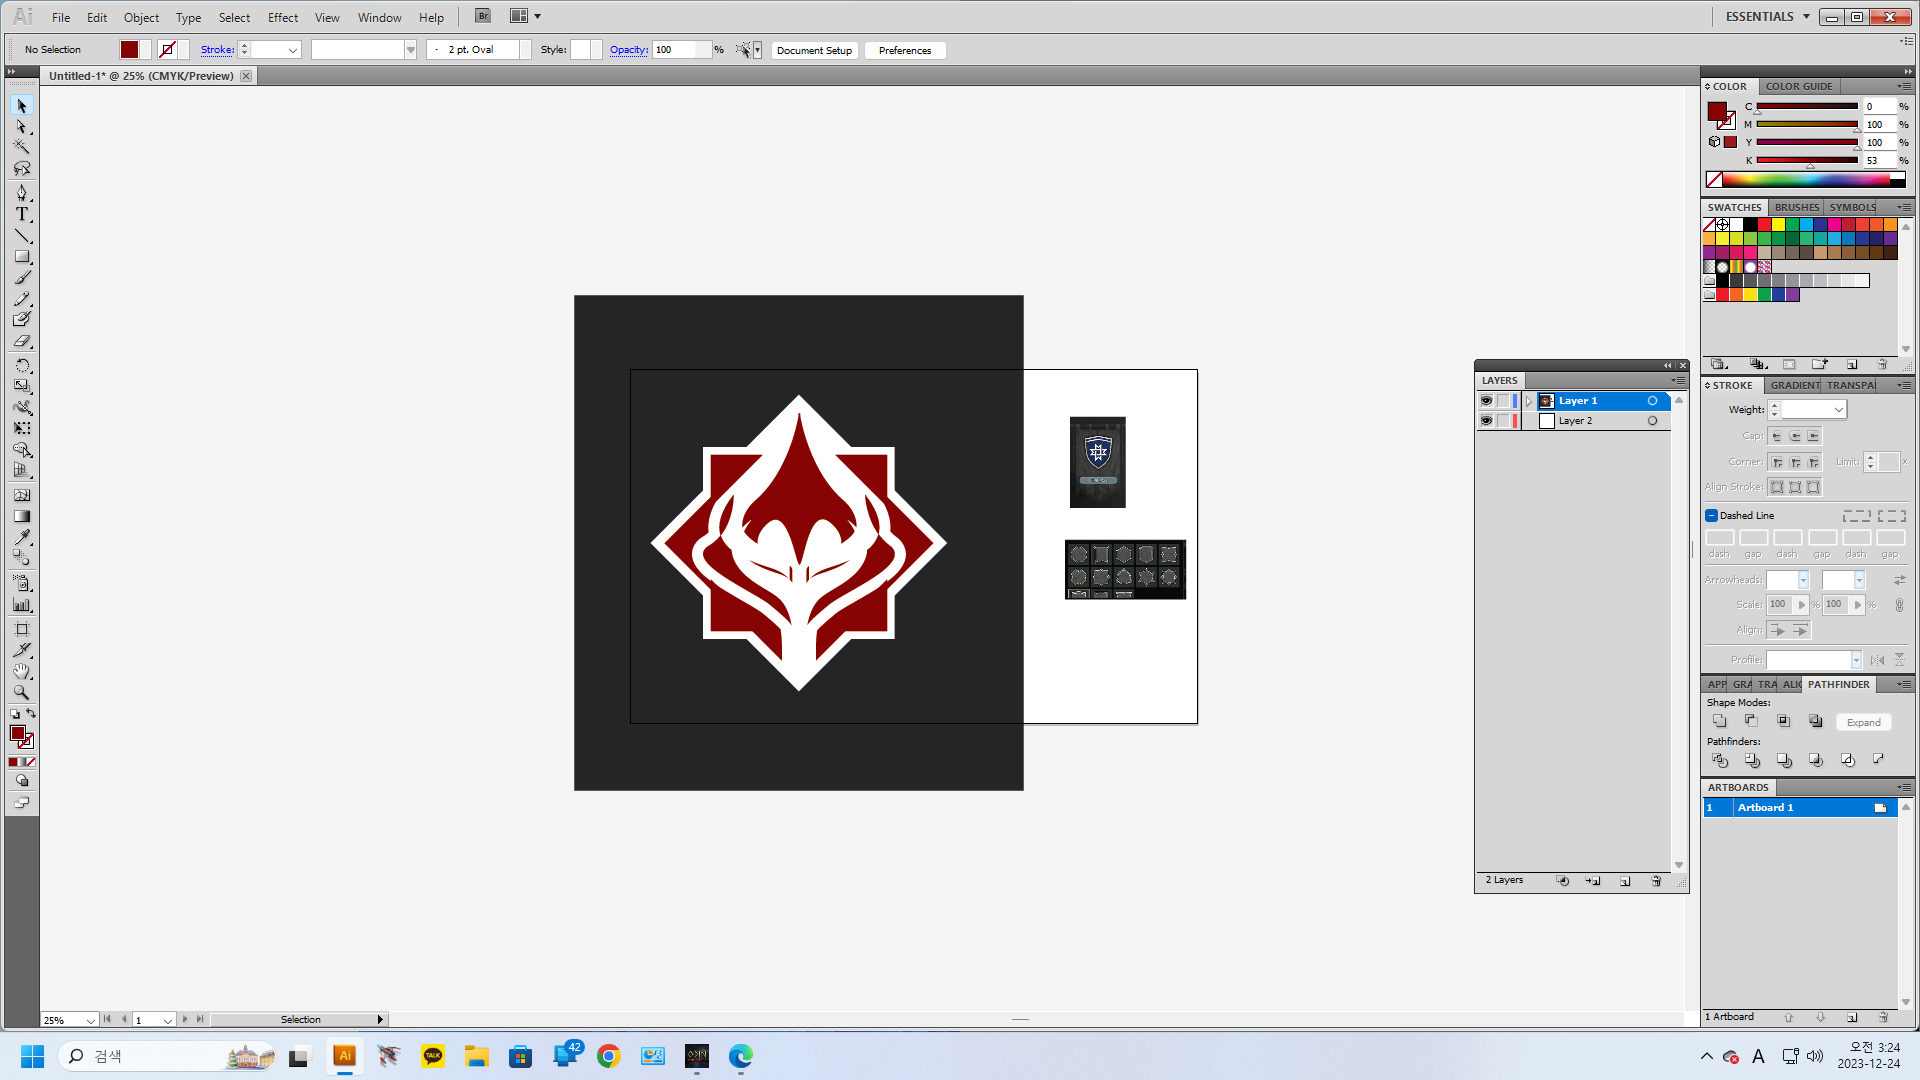1920x1080 pixels.
Task: Click Unite shape mode in Pathfinder
Action: point(1719,721)
